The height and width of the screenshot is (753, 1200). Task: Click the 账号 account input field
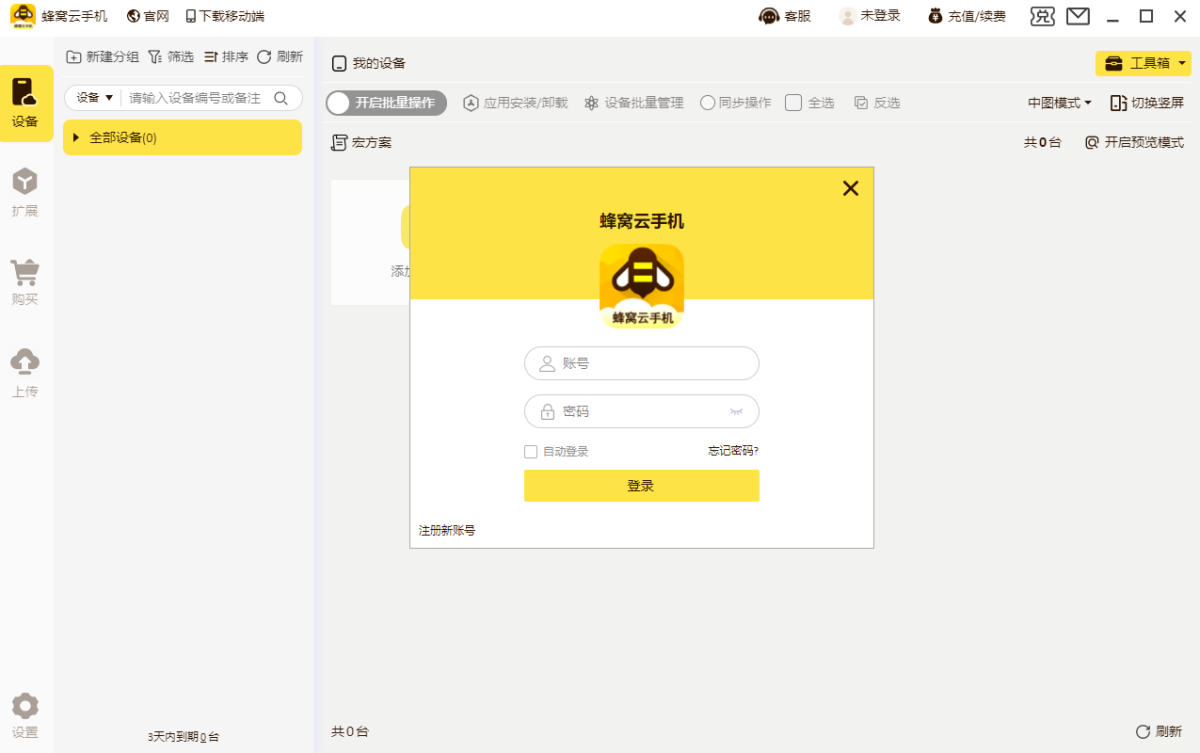pos(641,363)
